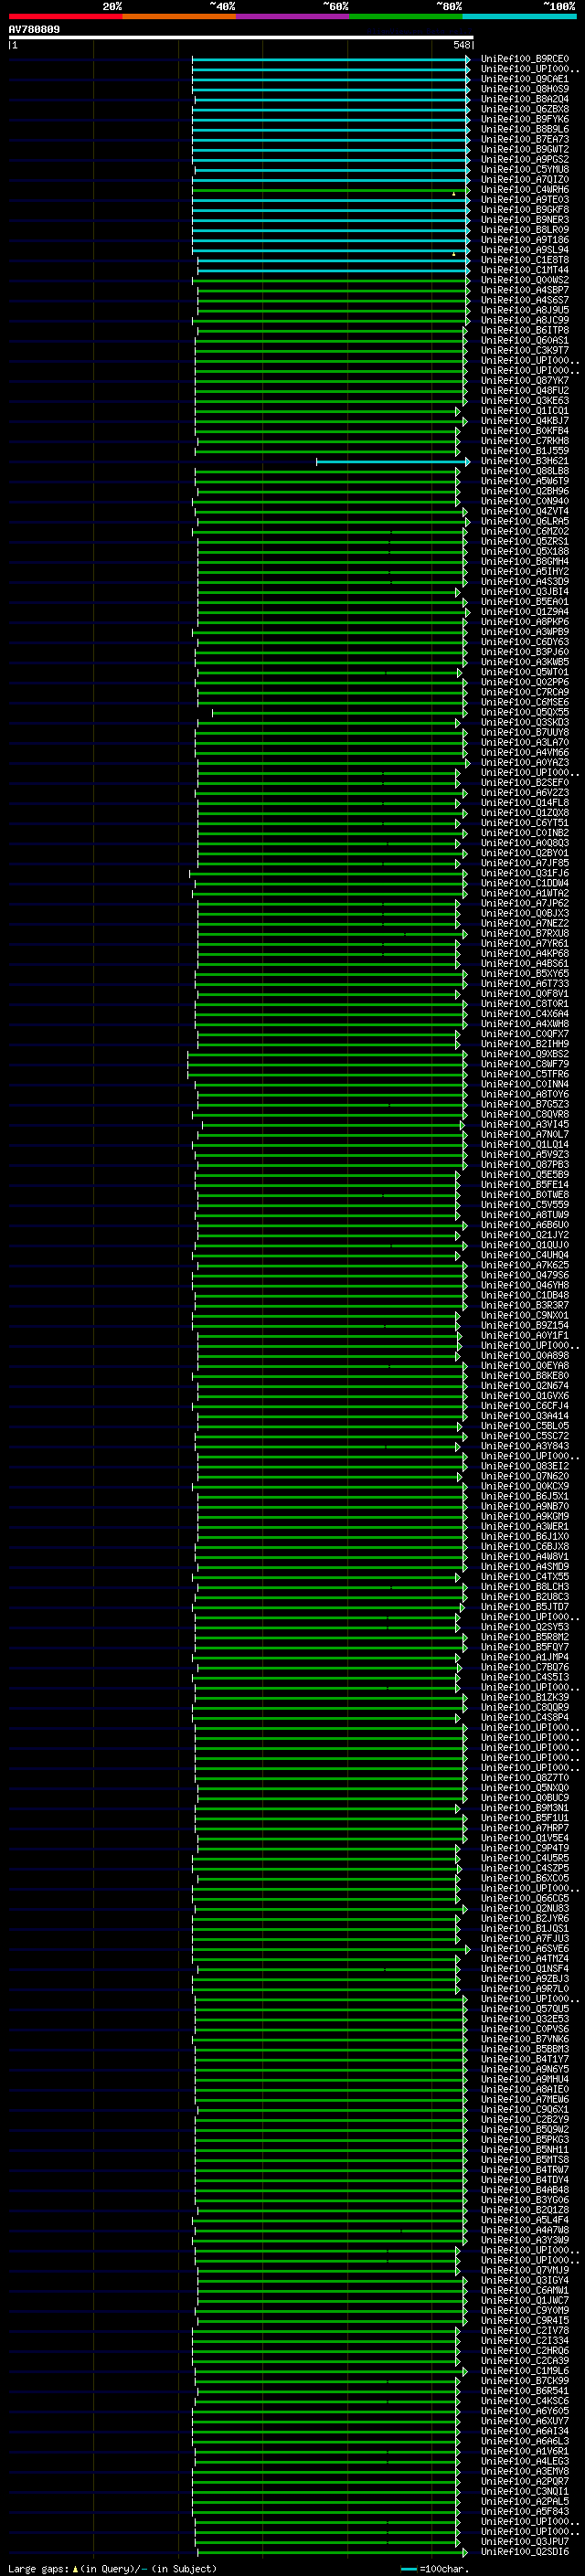Select the UniRef100_A5W6T9 label
This screenshot has width=585, height=2576.
(x=524, y=481)
